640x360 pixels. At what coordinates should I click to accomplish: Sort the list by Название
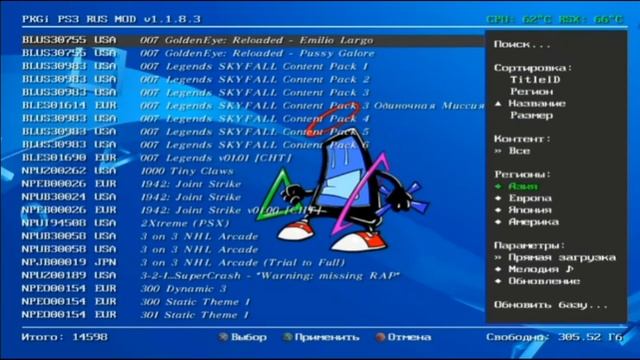[537, 103]
